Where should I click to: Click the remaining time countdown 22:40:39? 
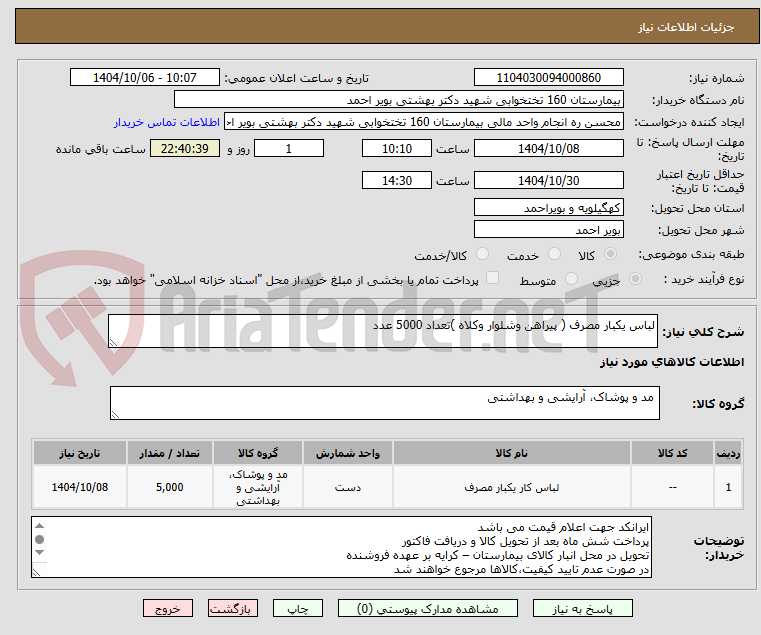click(185, 149)
